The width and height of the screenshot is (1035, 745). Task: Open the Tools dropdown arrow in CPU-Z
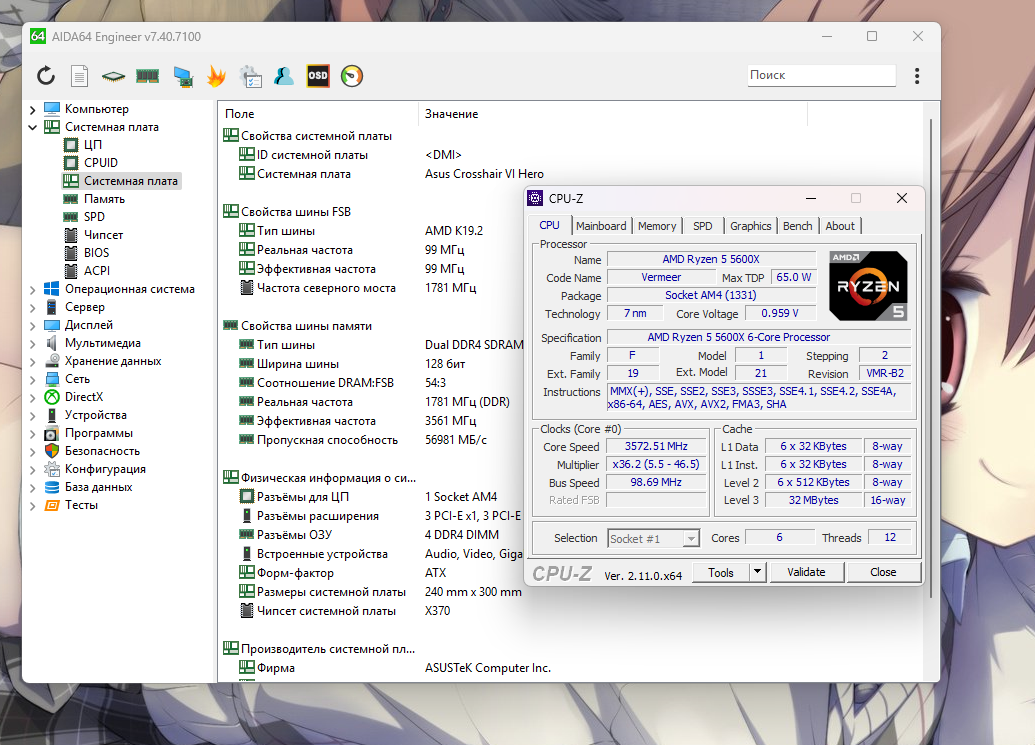pos(758,572)
